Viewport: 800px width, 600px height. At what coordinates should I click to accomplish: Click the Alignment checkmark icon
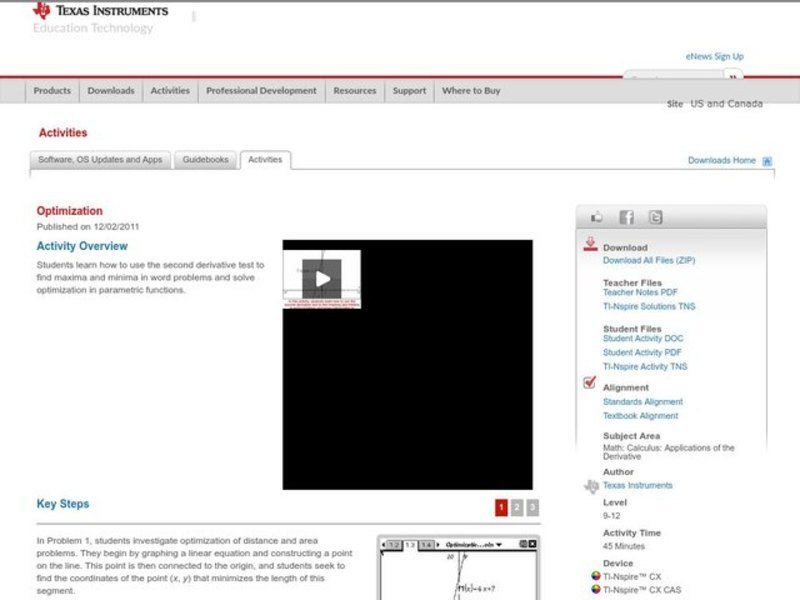[x=590, y=384]
